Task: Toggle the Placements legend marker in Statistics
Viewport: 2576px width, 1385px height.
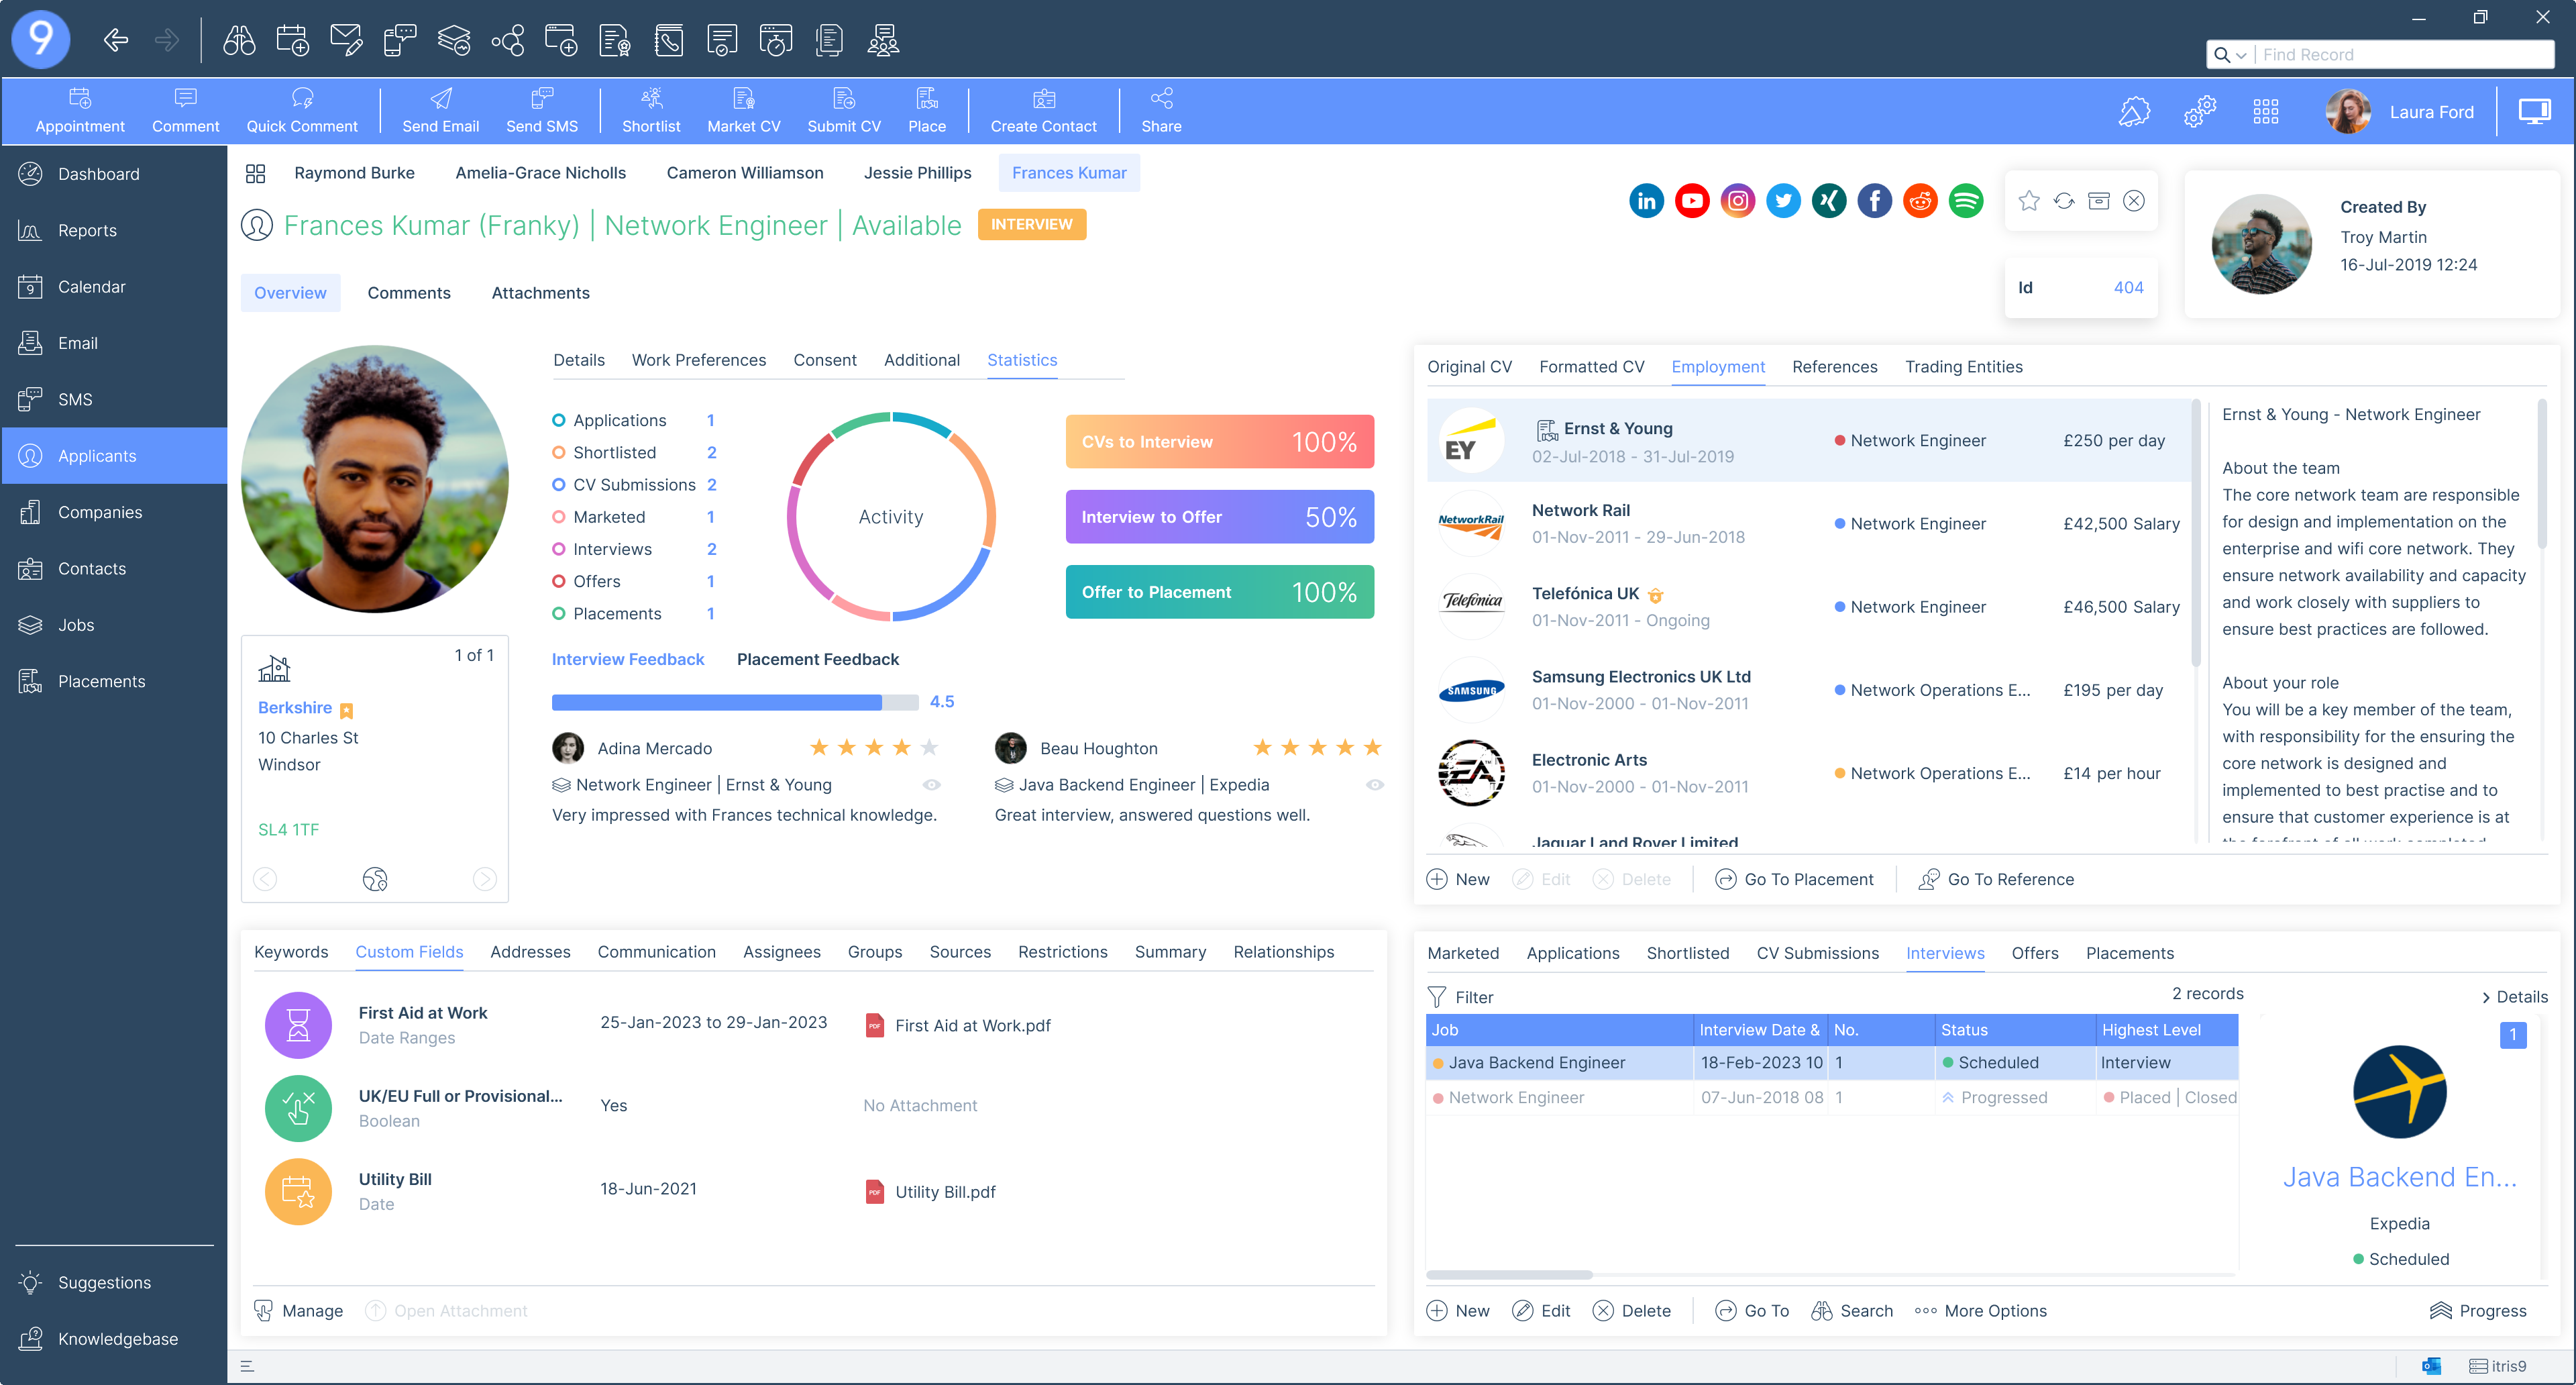Action: [559, 613]
